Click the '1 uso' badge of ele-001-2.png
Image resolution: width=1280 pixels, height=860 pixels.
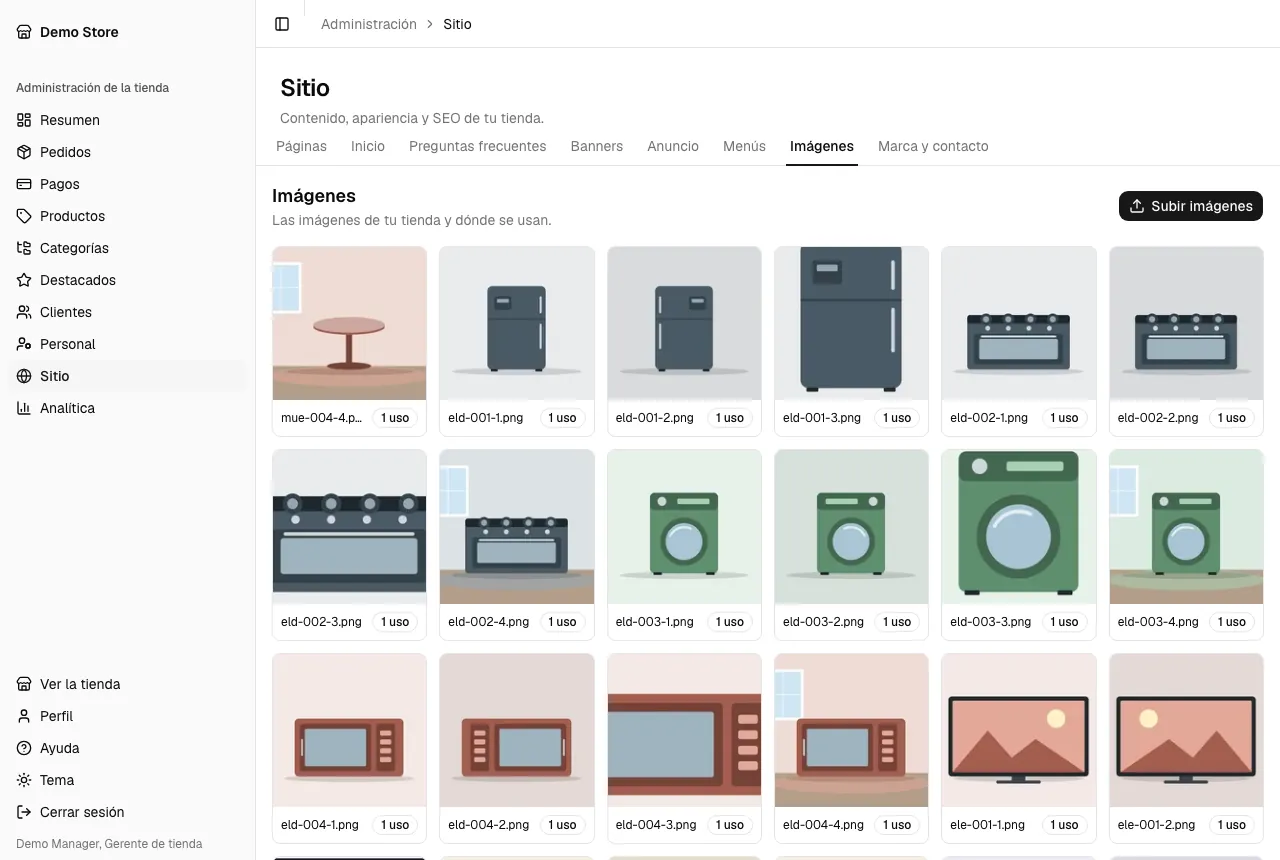pyautogui.click(x=1232, y=825)
